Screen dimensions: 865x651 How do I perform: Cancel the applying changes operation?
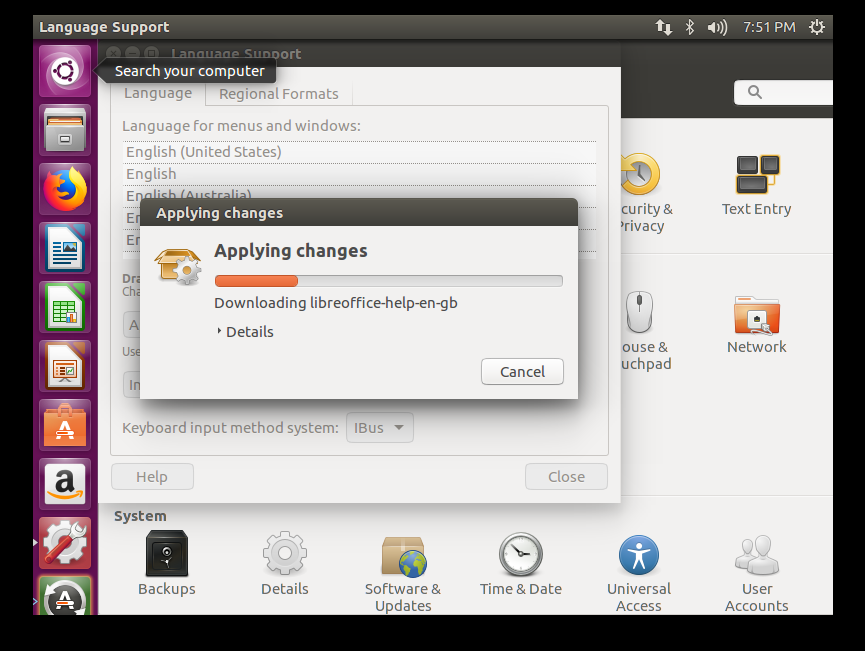522,372
